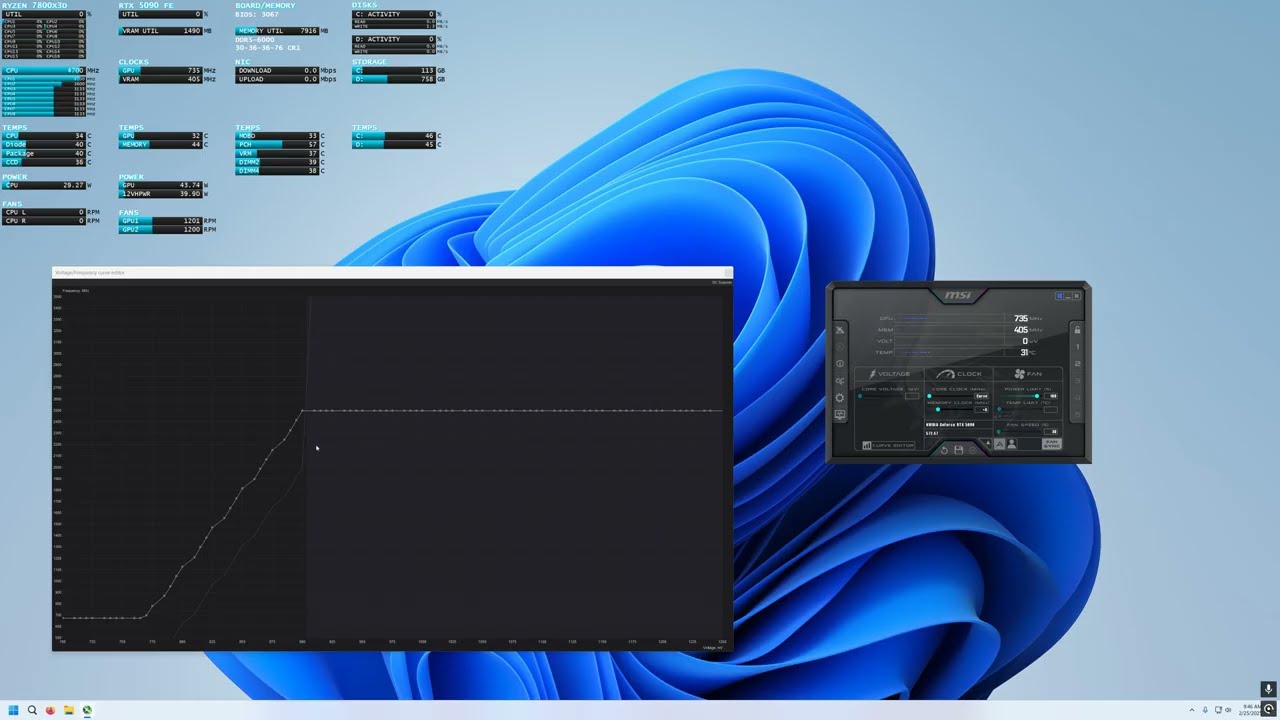1280x720 pixels.
Task: Open Firefox from the taskbar
Action: 50,710
